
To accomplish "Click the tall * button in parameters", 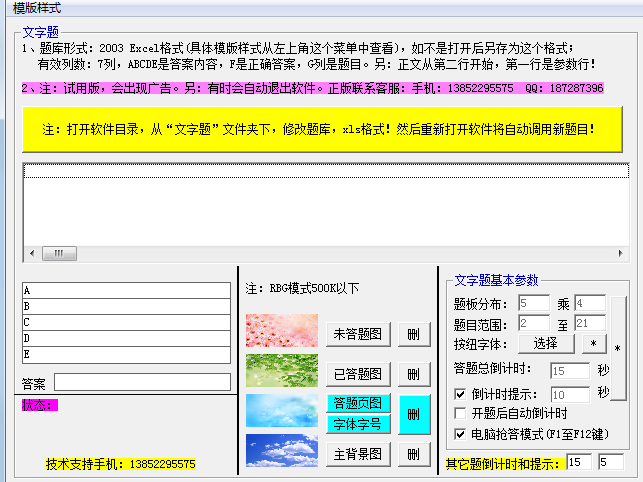I will (x=618, y=348).
